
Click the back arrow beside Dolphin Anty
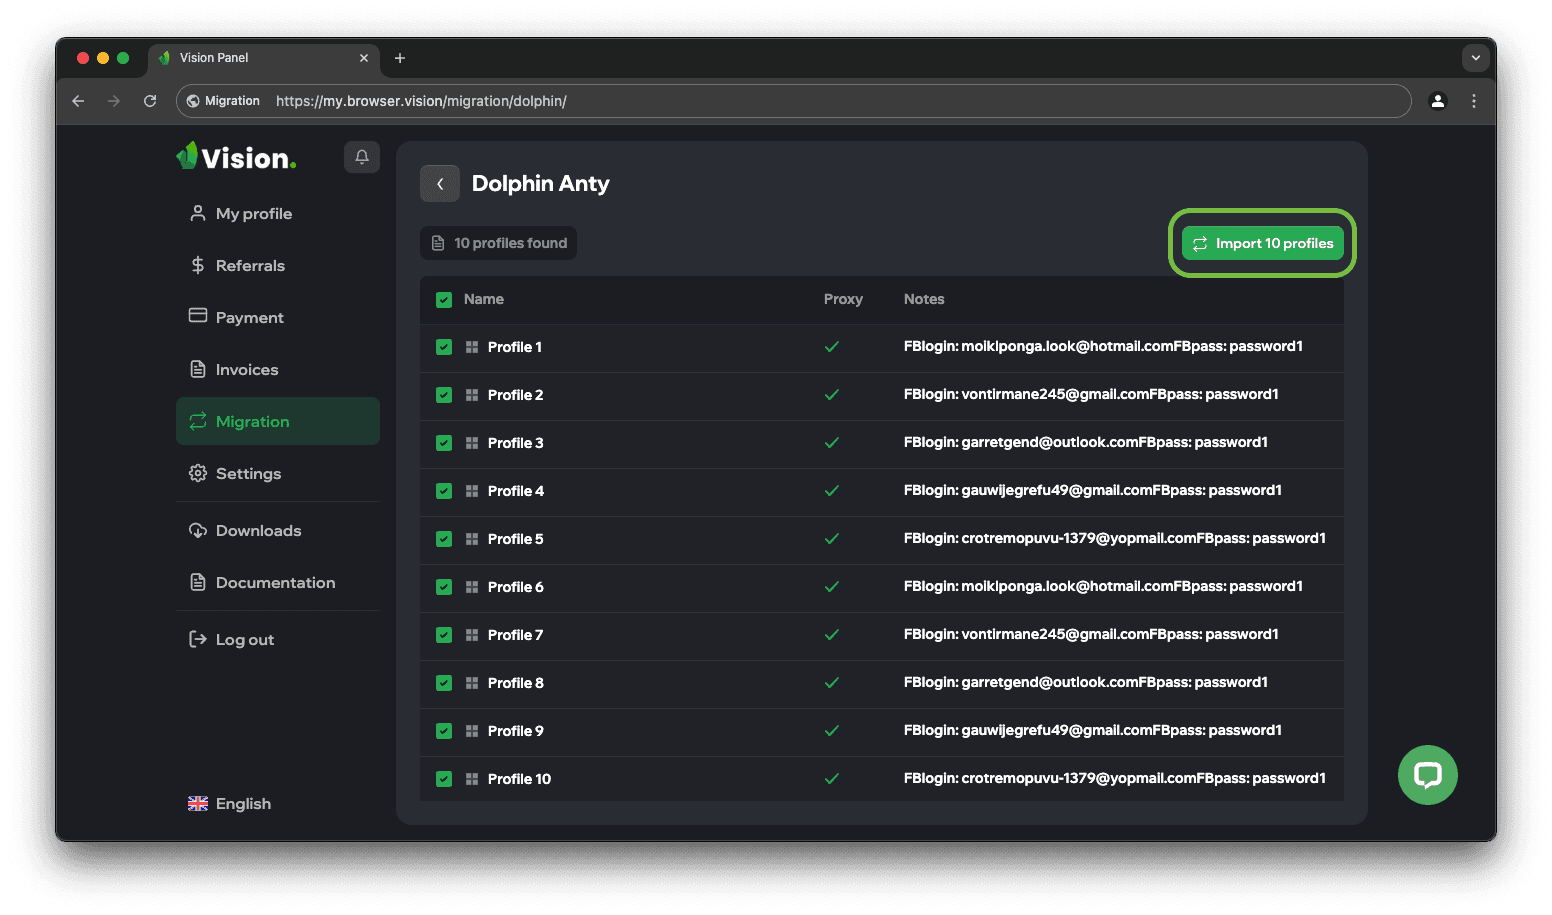(x=440, y=184)
